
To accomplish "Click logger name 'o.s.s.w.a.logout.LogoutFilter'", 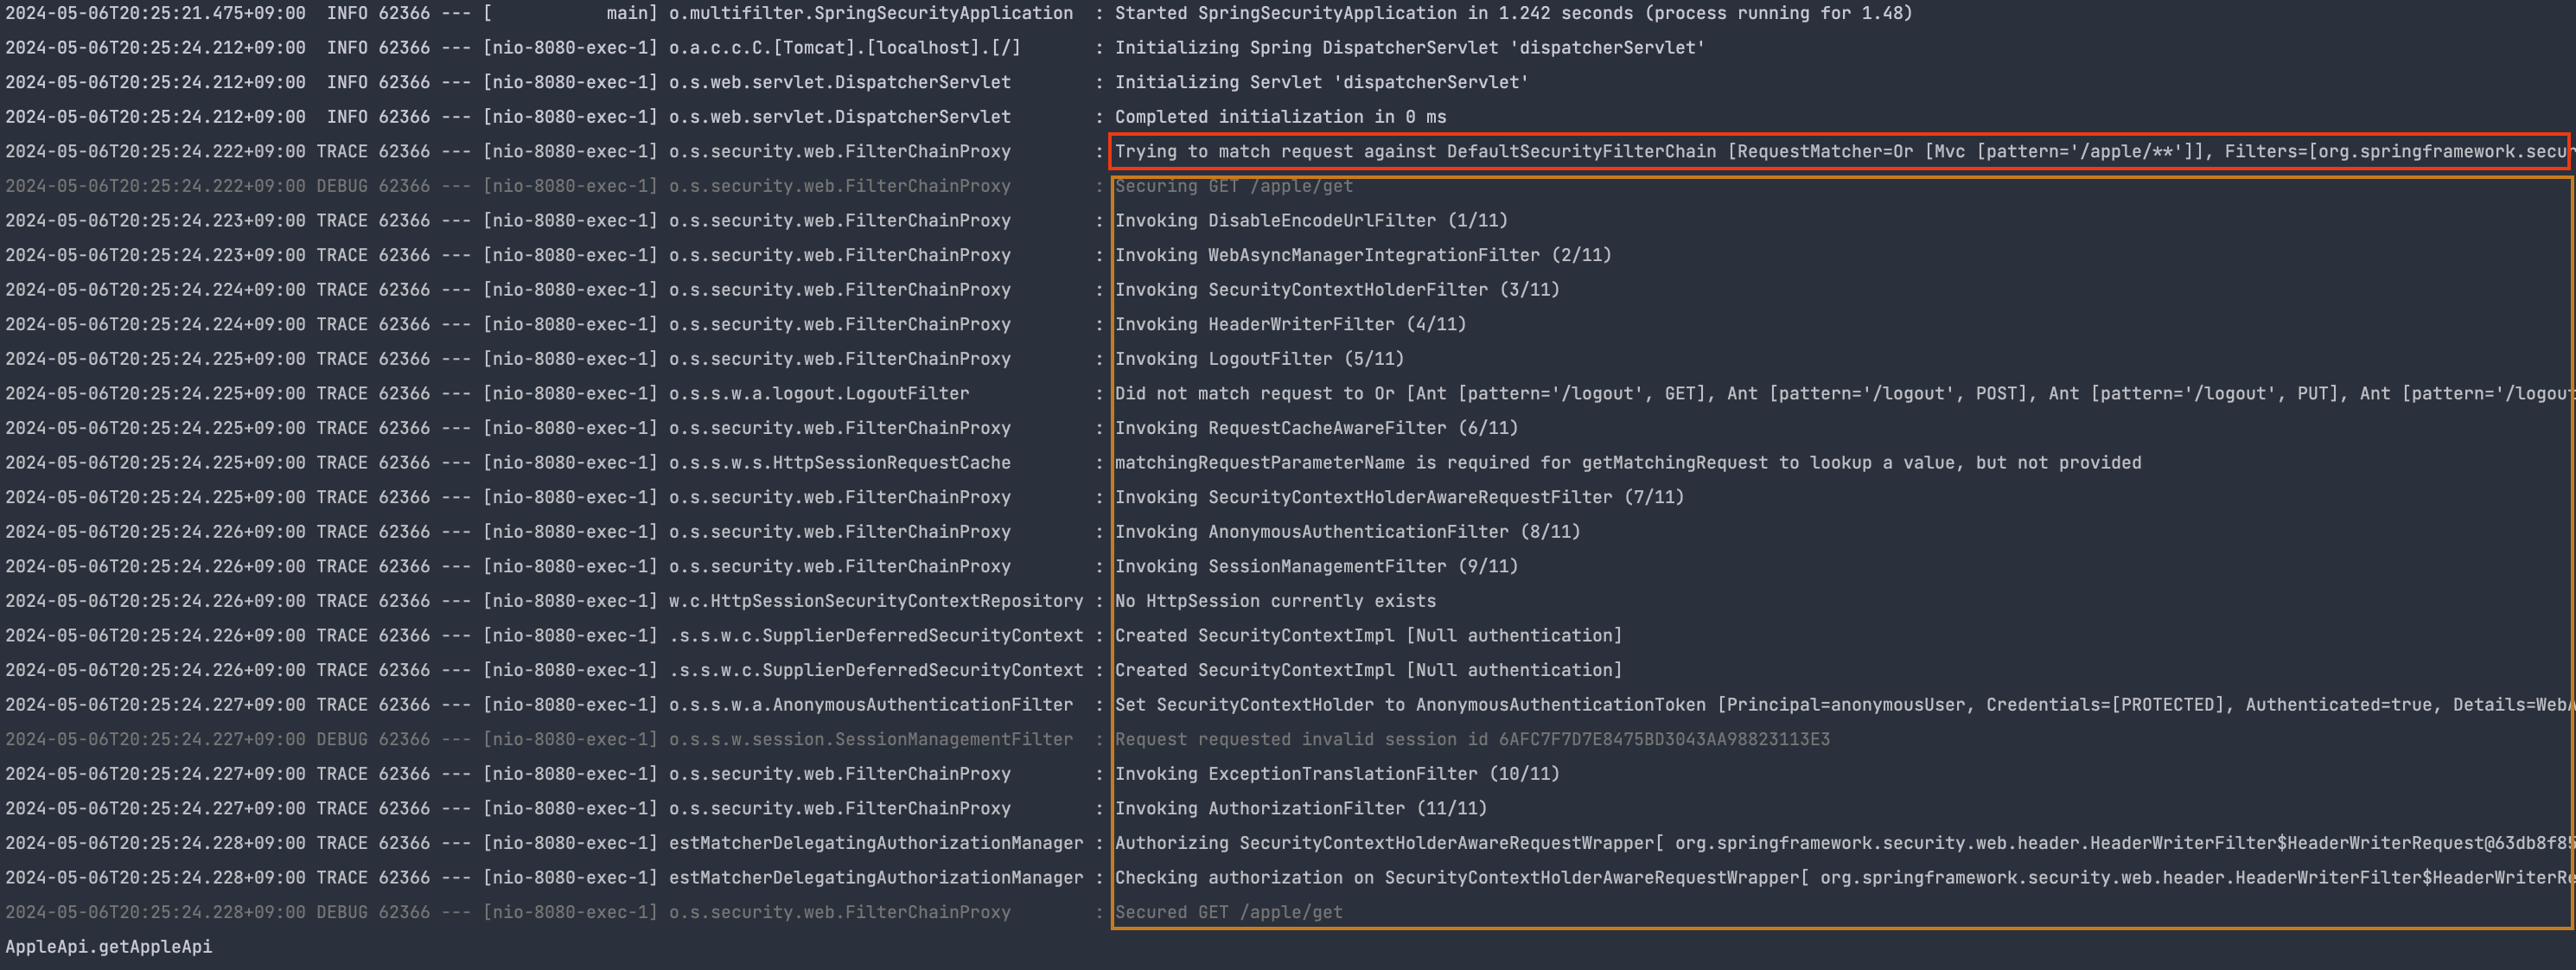I will pos(819,394).
